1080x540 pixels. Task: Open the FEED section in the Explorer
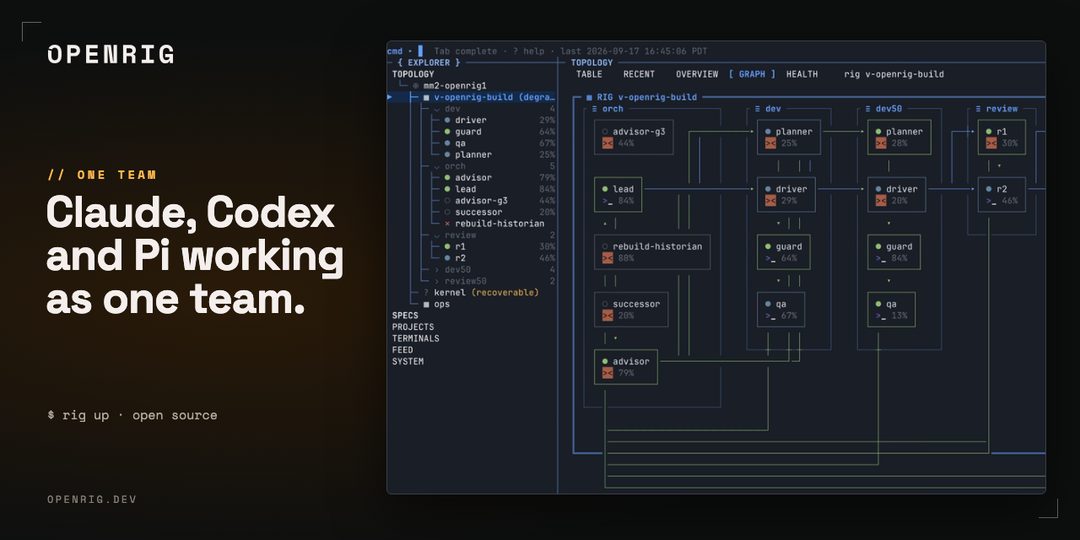coord(403,350)
